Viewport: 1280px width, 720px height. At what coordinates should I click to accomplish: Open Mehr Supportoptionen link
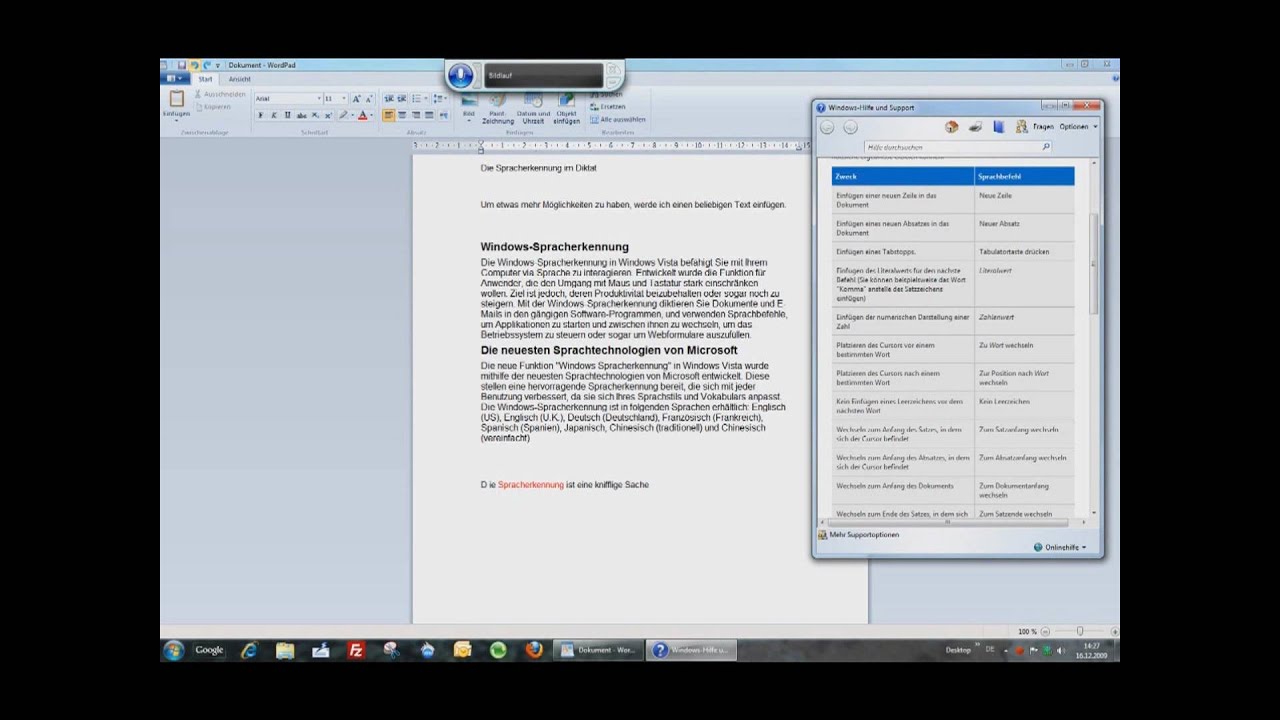(x=858, y=535)
